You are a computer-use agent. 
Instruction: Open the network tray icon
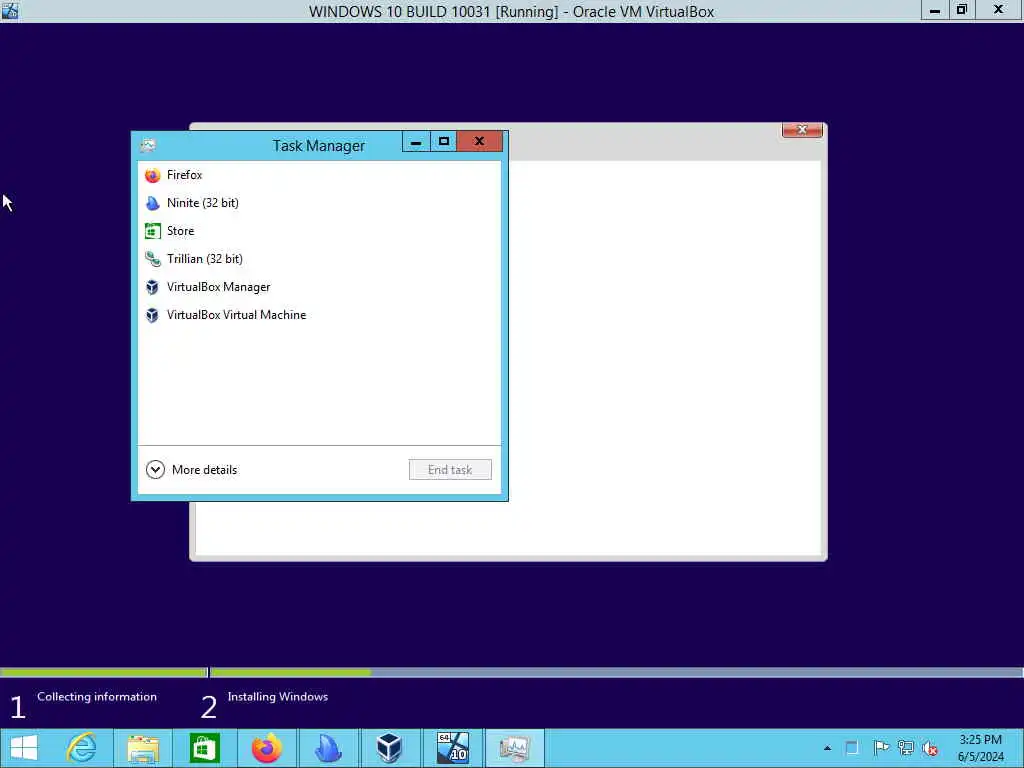pyautogui.click(x=906, y=748)
